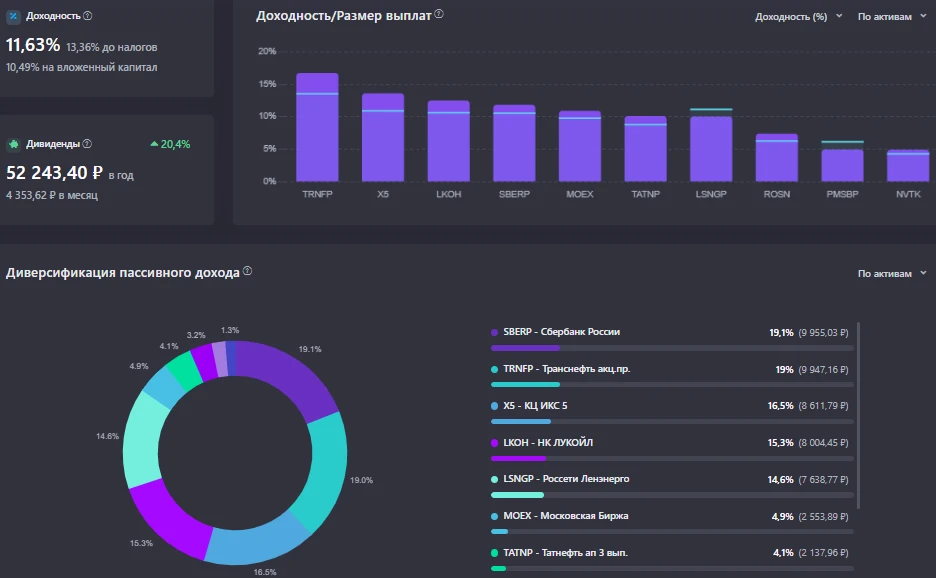
Task: Click 10,49% на вложенный капитал text
Action: (x=82, y=67)
